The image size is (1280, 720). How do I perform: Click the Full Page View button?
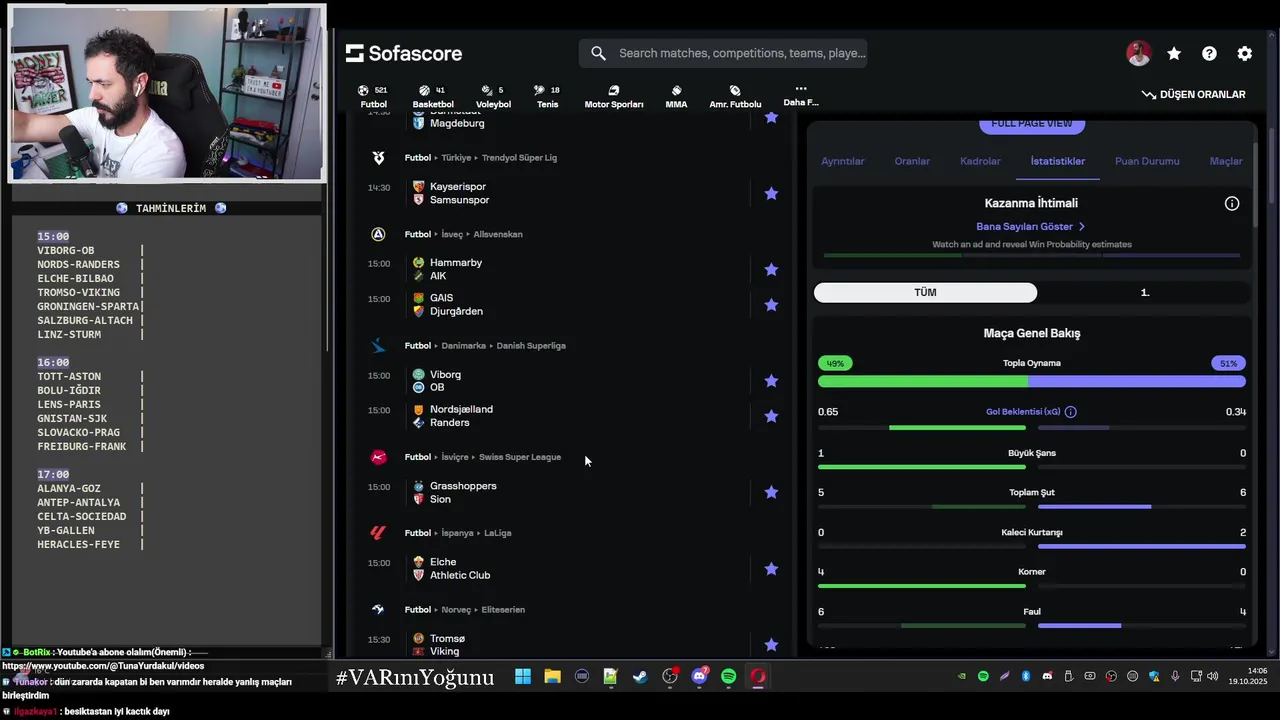tap(1032, 124)
